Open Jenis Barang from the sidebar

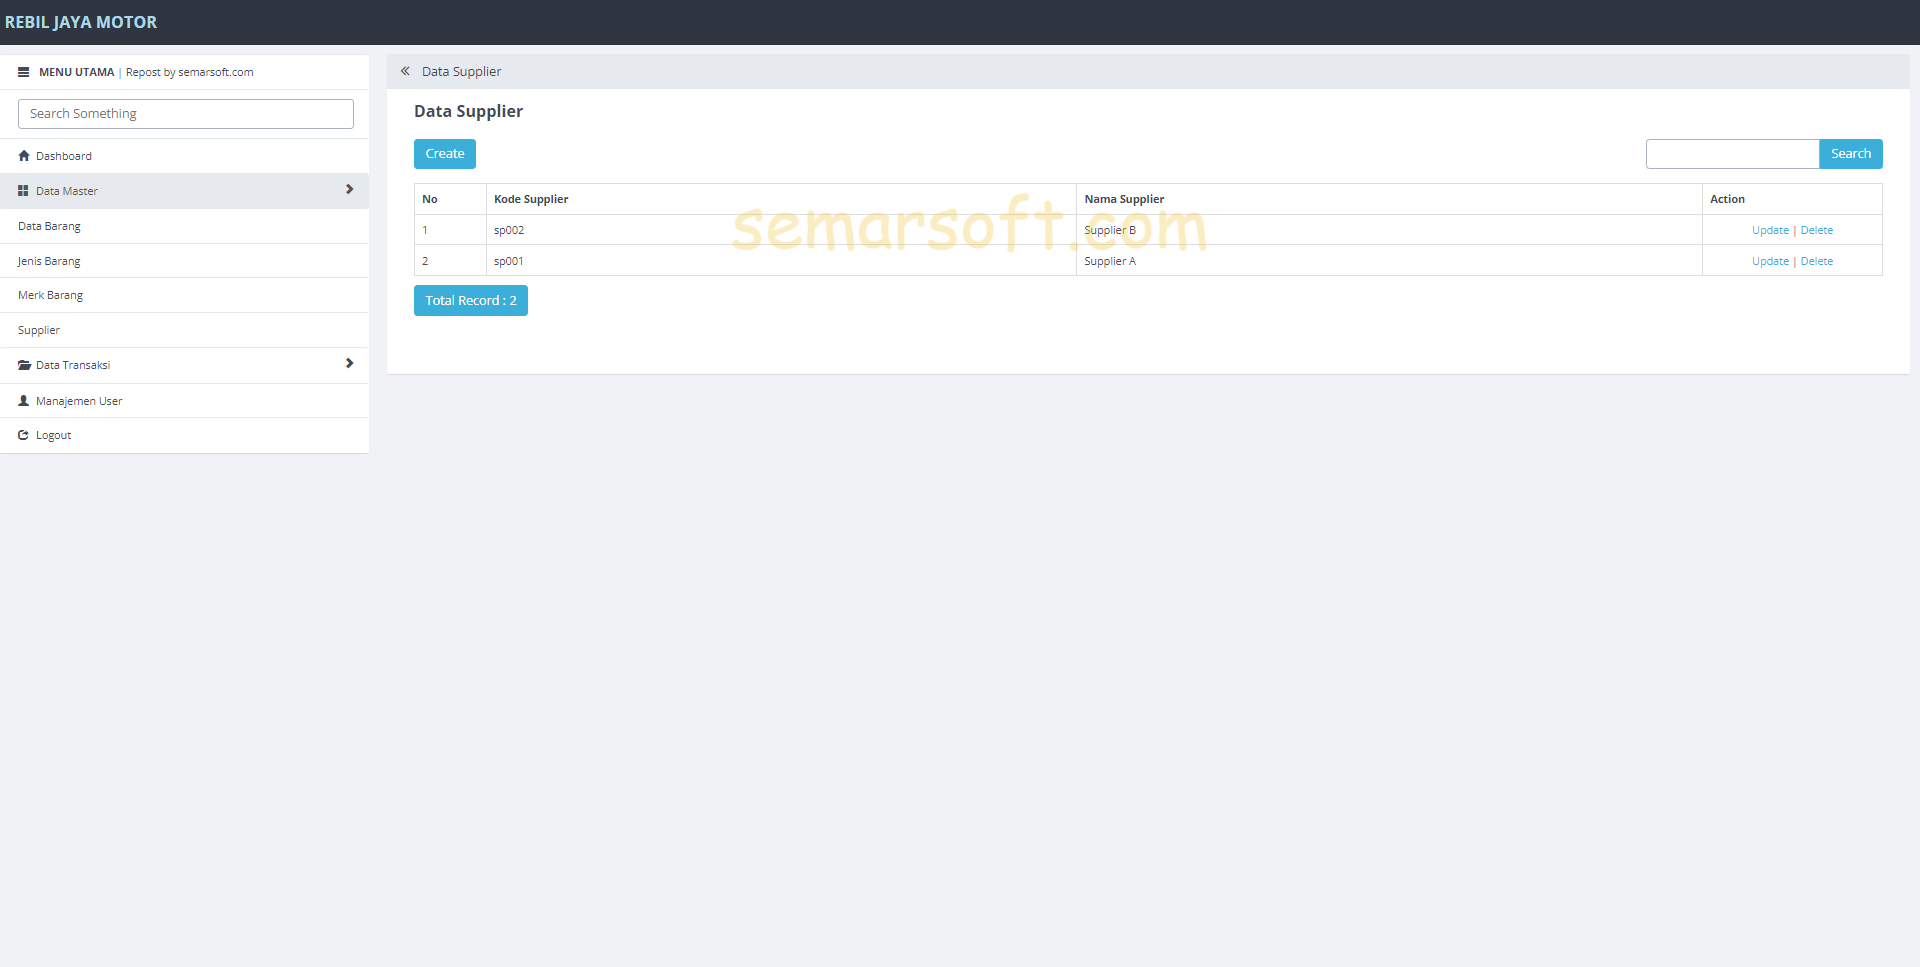click(x=48, y=261)
